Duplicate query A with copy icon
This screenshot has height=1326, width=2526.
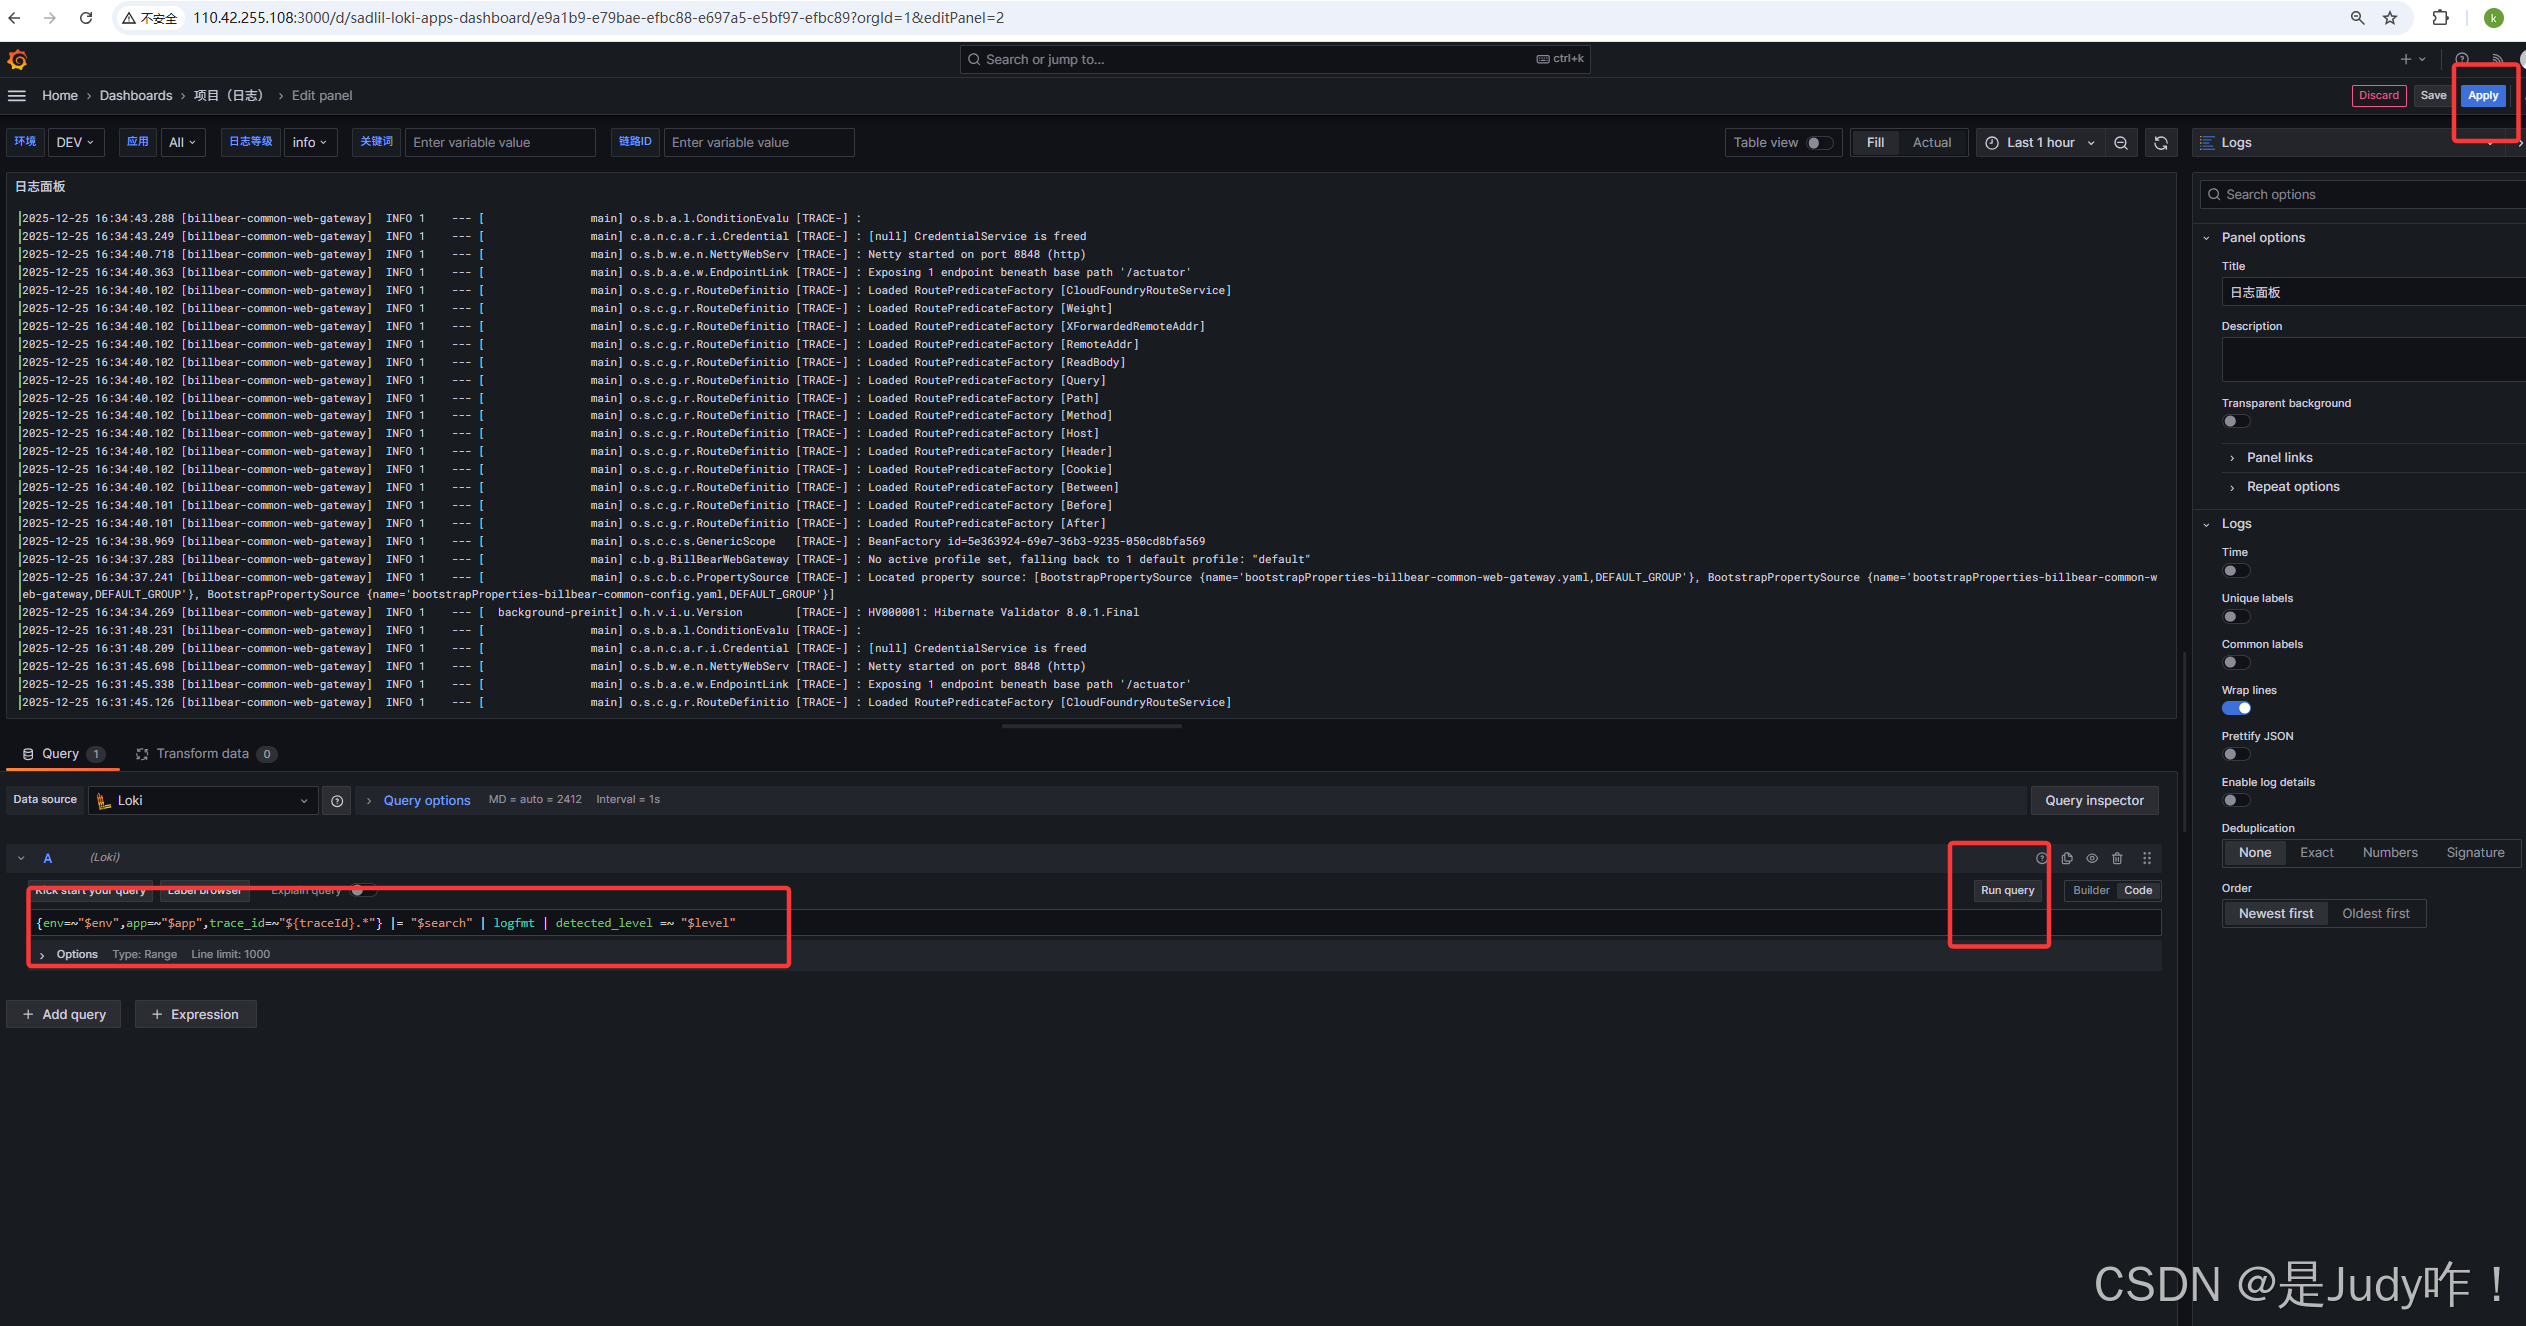(2067, 858)
